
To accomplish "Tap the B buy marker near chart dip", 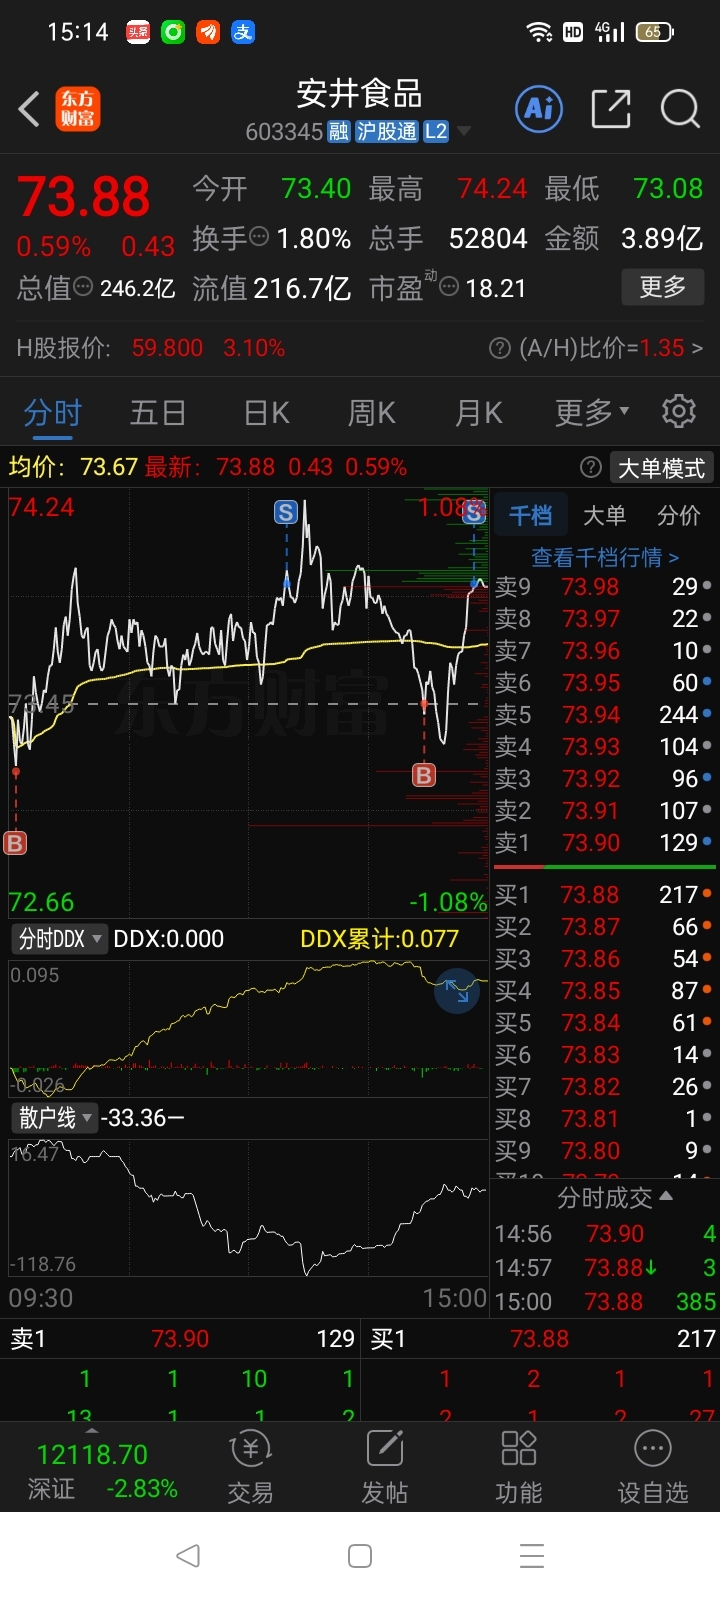I will 424,775.
